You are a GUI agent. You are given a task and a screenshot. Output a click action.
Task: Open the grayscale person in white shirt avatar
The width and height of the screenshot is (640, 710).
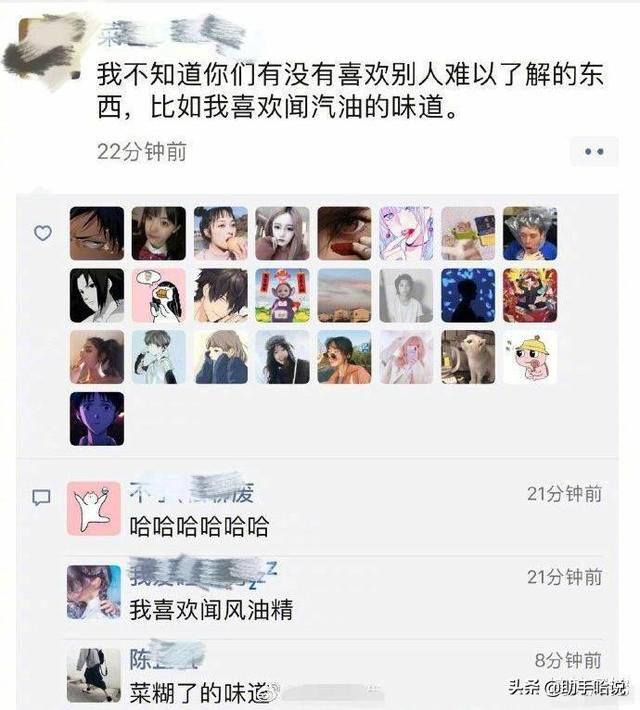(406, 295)
